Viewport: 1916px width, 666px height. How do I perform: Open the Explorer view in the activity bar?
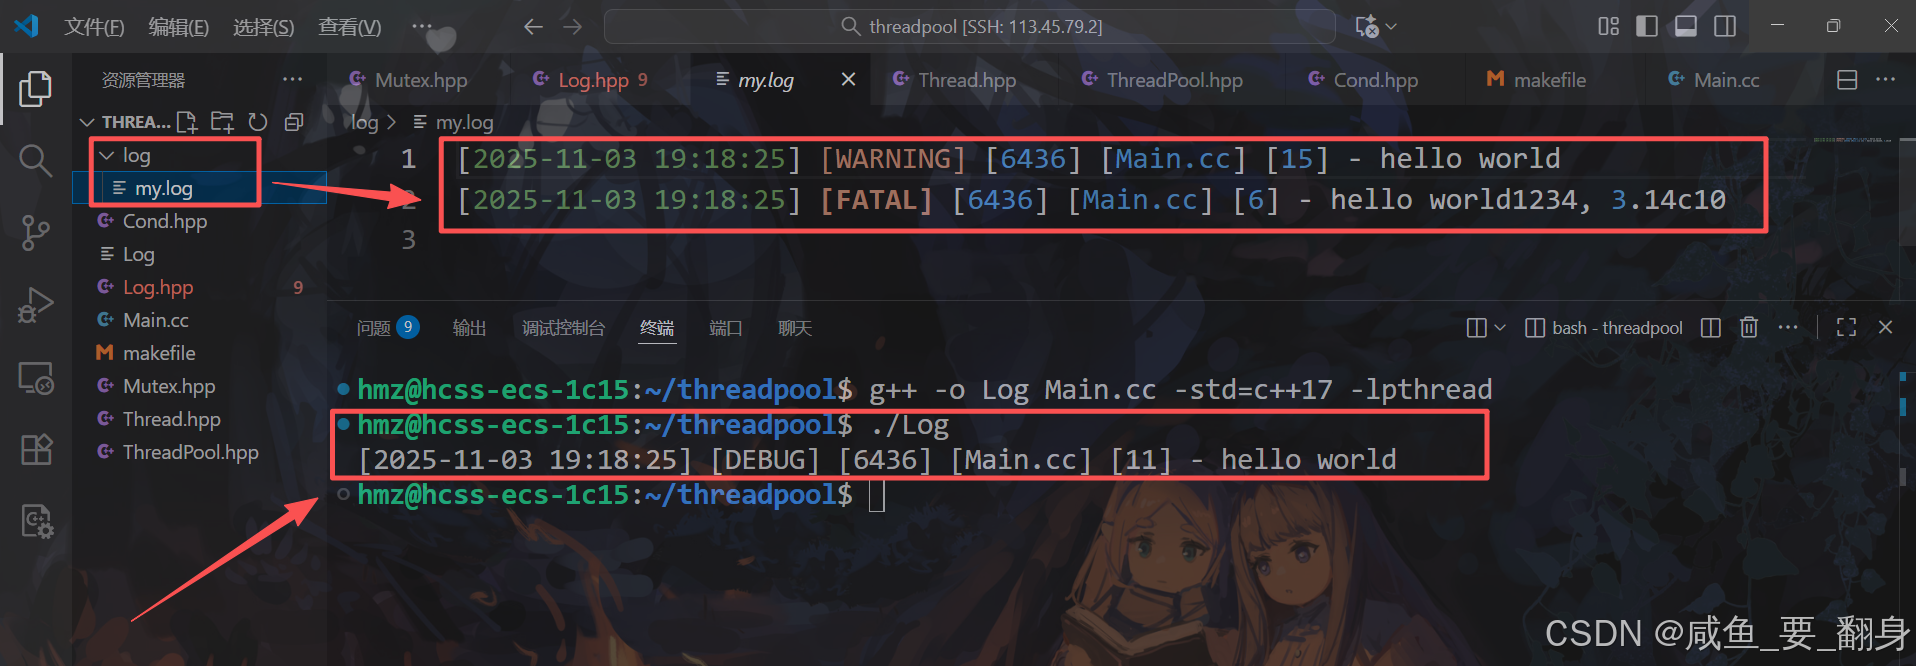tap(35, 89)
